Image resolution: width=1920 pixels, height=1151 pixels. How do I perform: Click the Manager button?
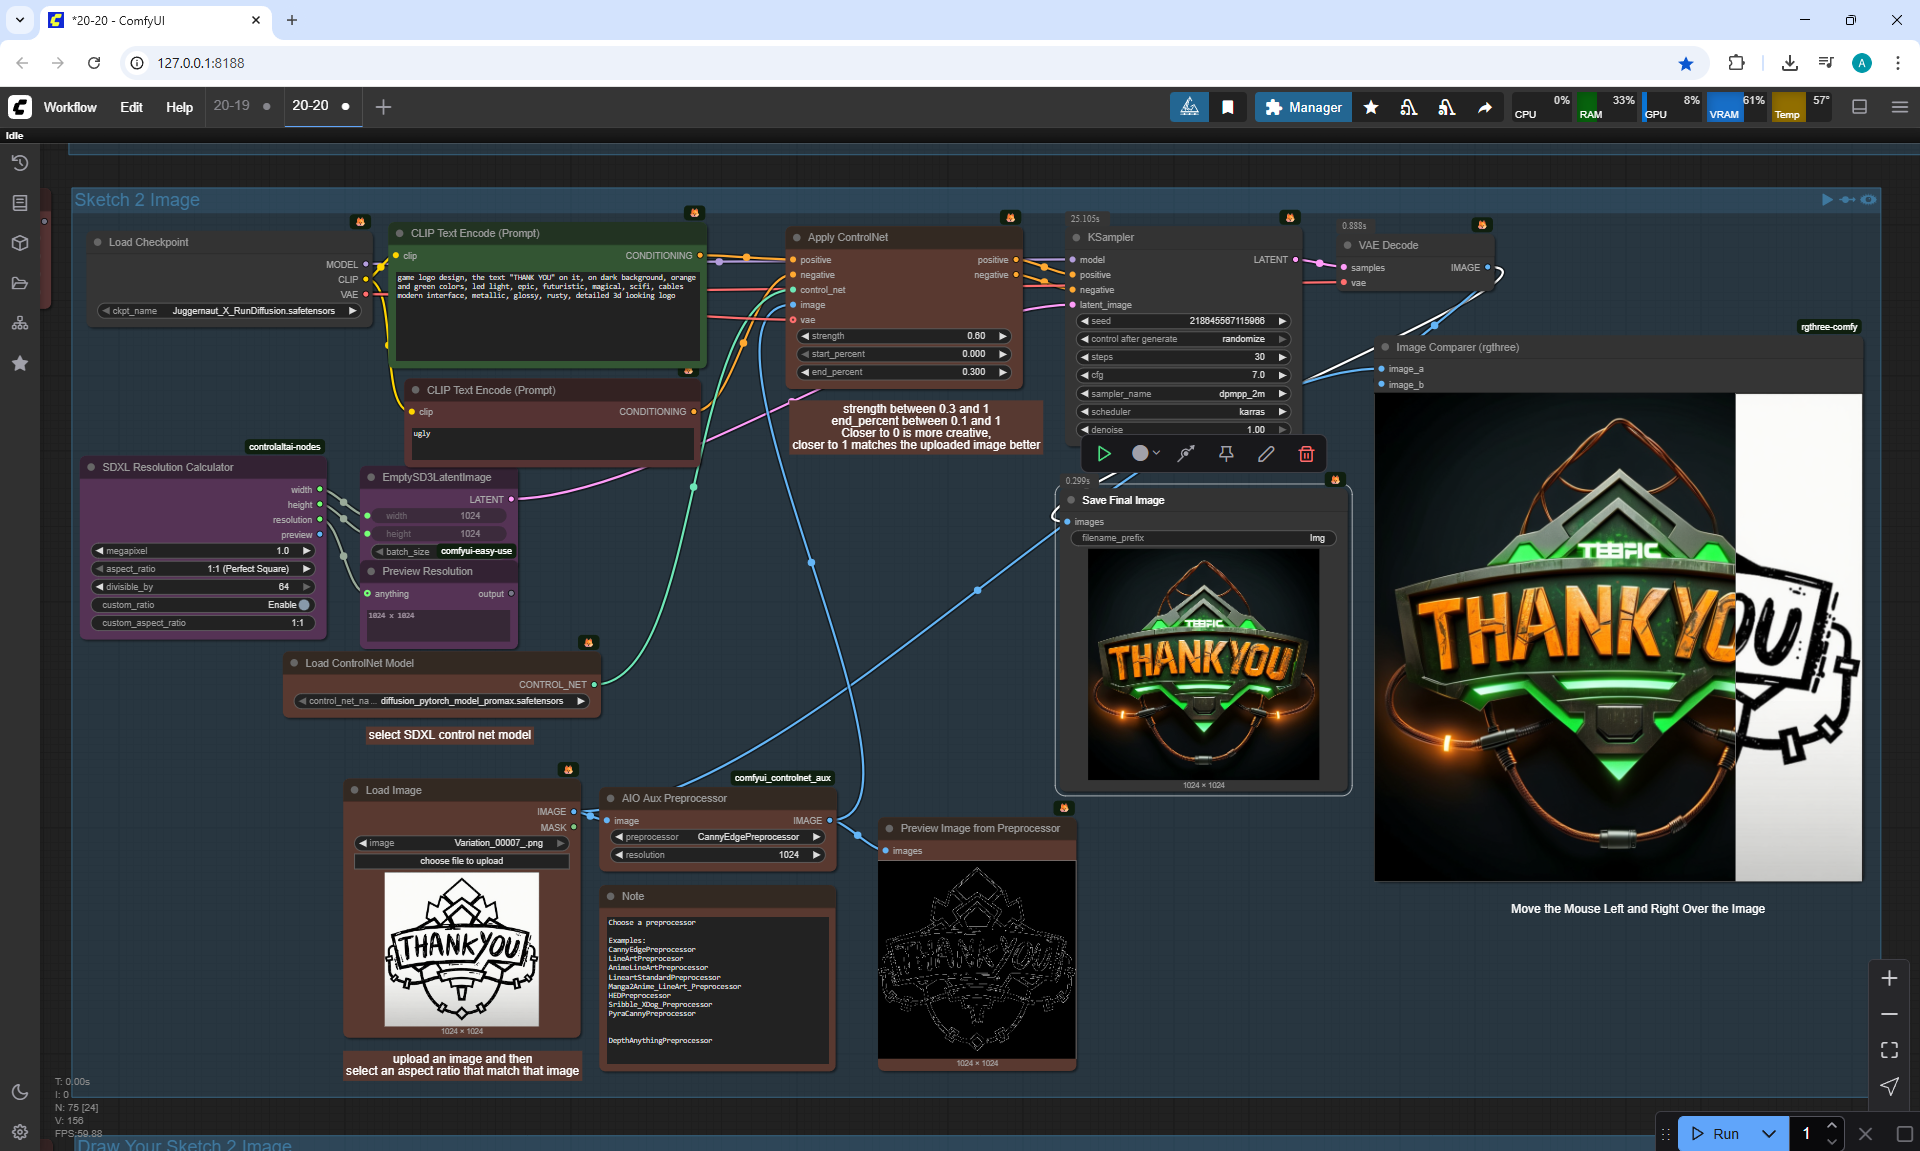pyautogui.click(x=1303, y=107)
